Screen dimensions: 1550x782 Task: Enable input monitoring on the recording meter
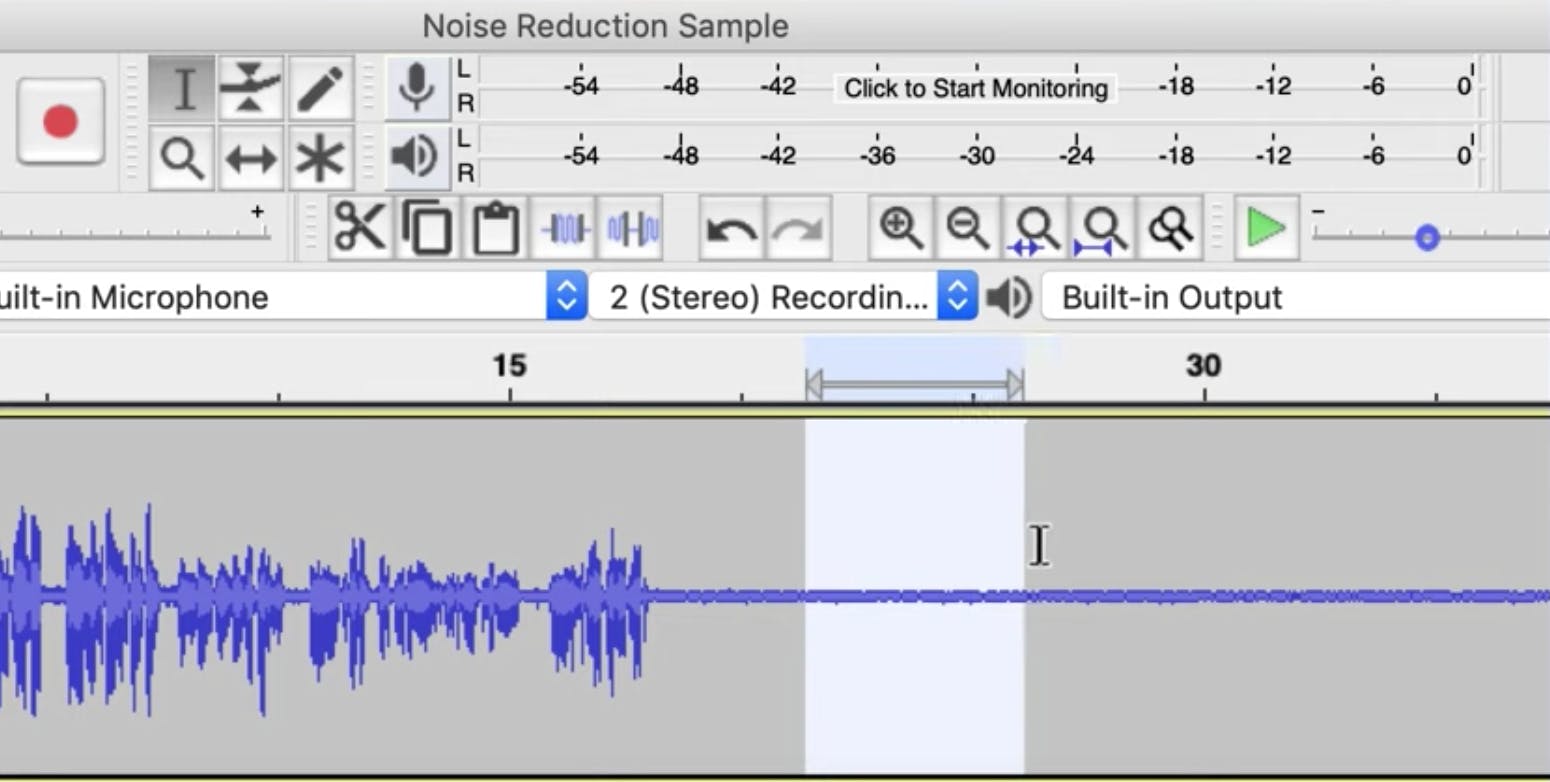point(973,88)
